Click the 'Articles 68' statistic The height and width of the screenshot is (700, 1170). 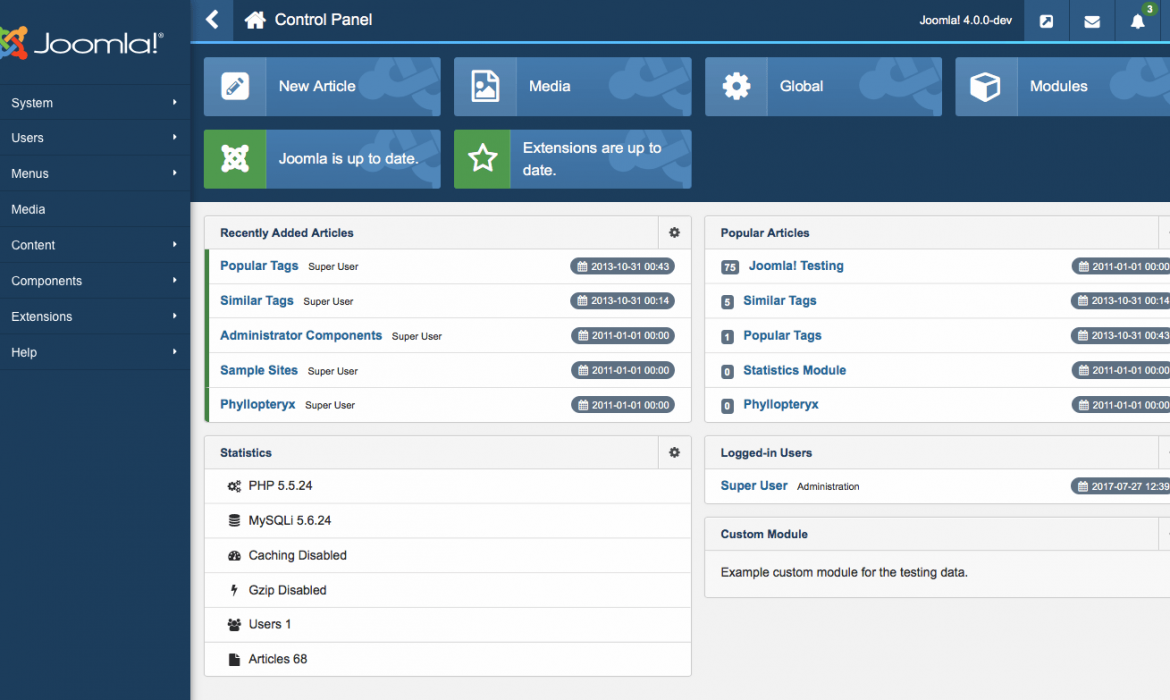(x=278, y=659)
